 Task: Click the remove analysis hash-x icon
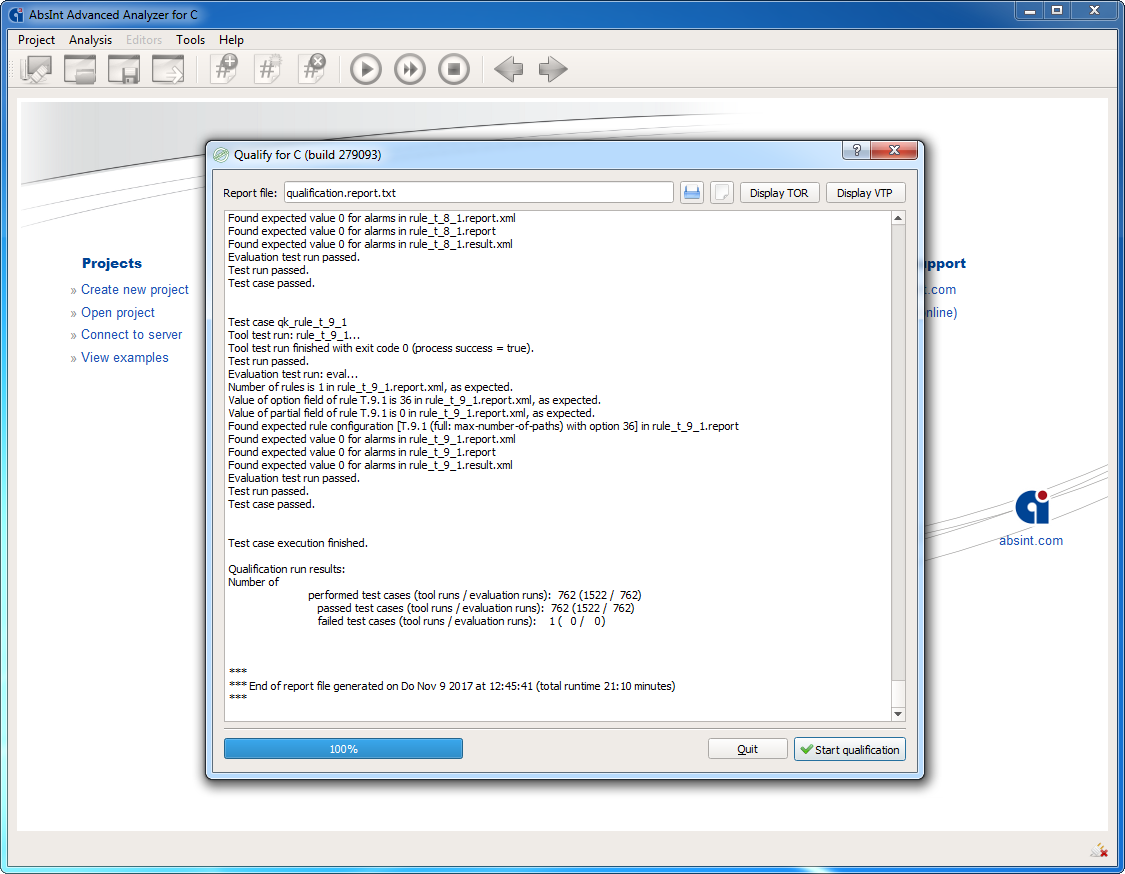point(312,70)
